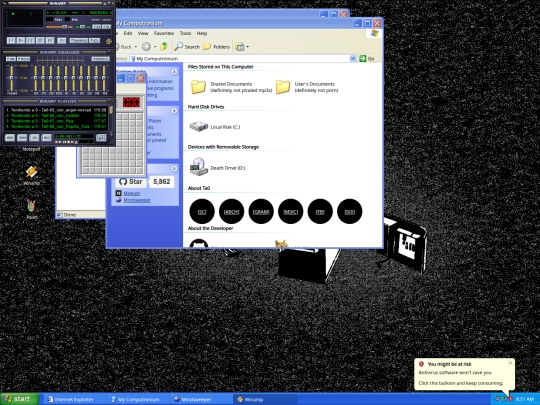Screen dimensions: 540x405
Task: Click playlist REM button
Action: (22, 138)
